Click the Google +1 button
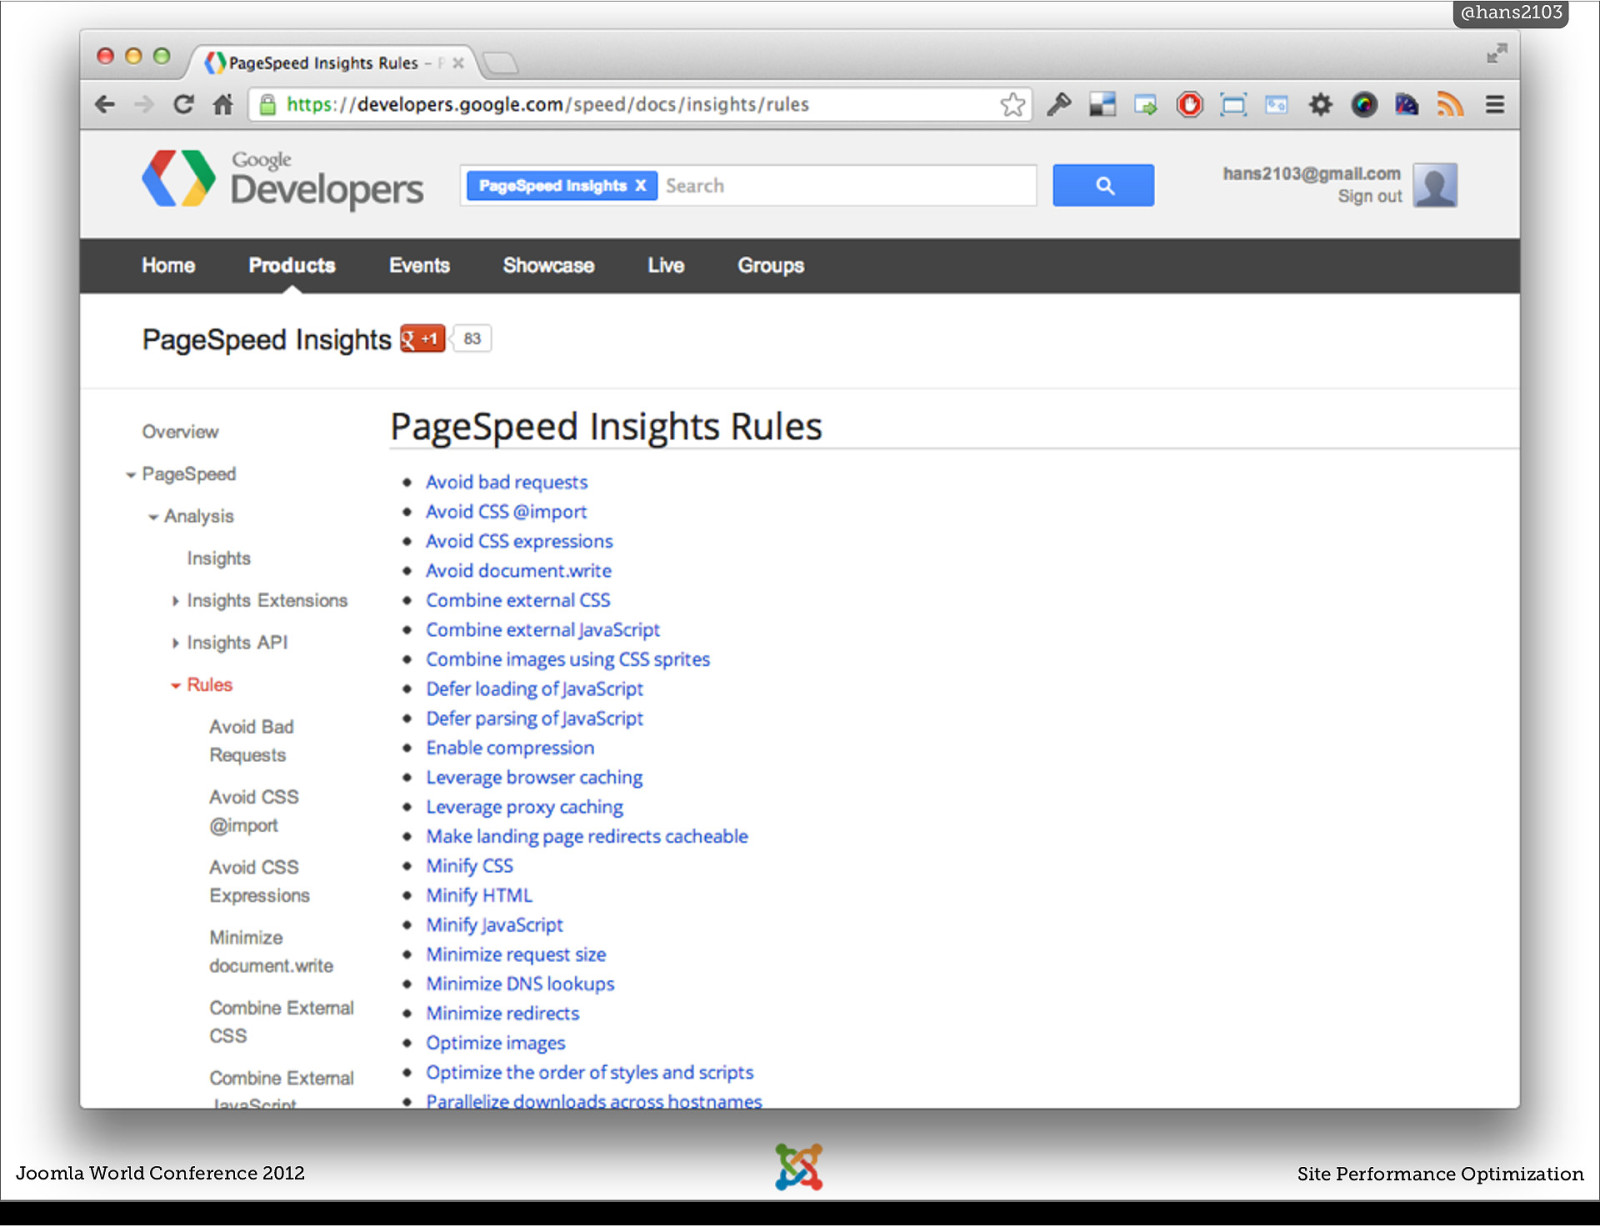Viewport: 1600px width, 1232px height. tap(422, 339)
